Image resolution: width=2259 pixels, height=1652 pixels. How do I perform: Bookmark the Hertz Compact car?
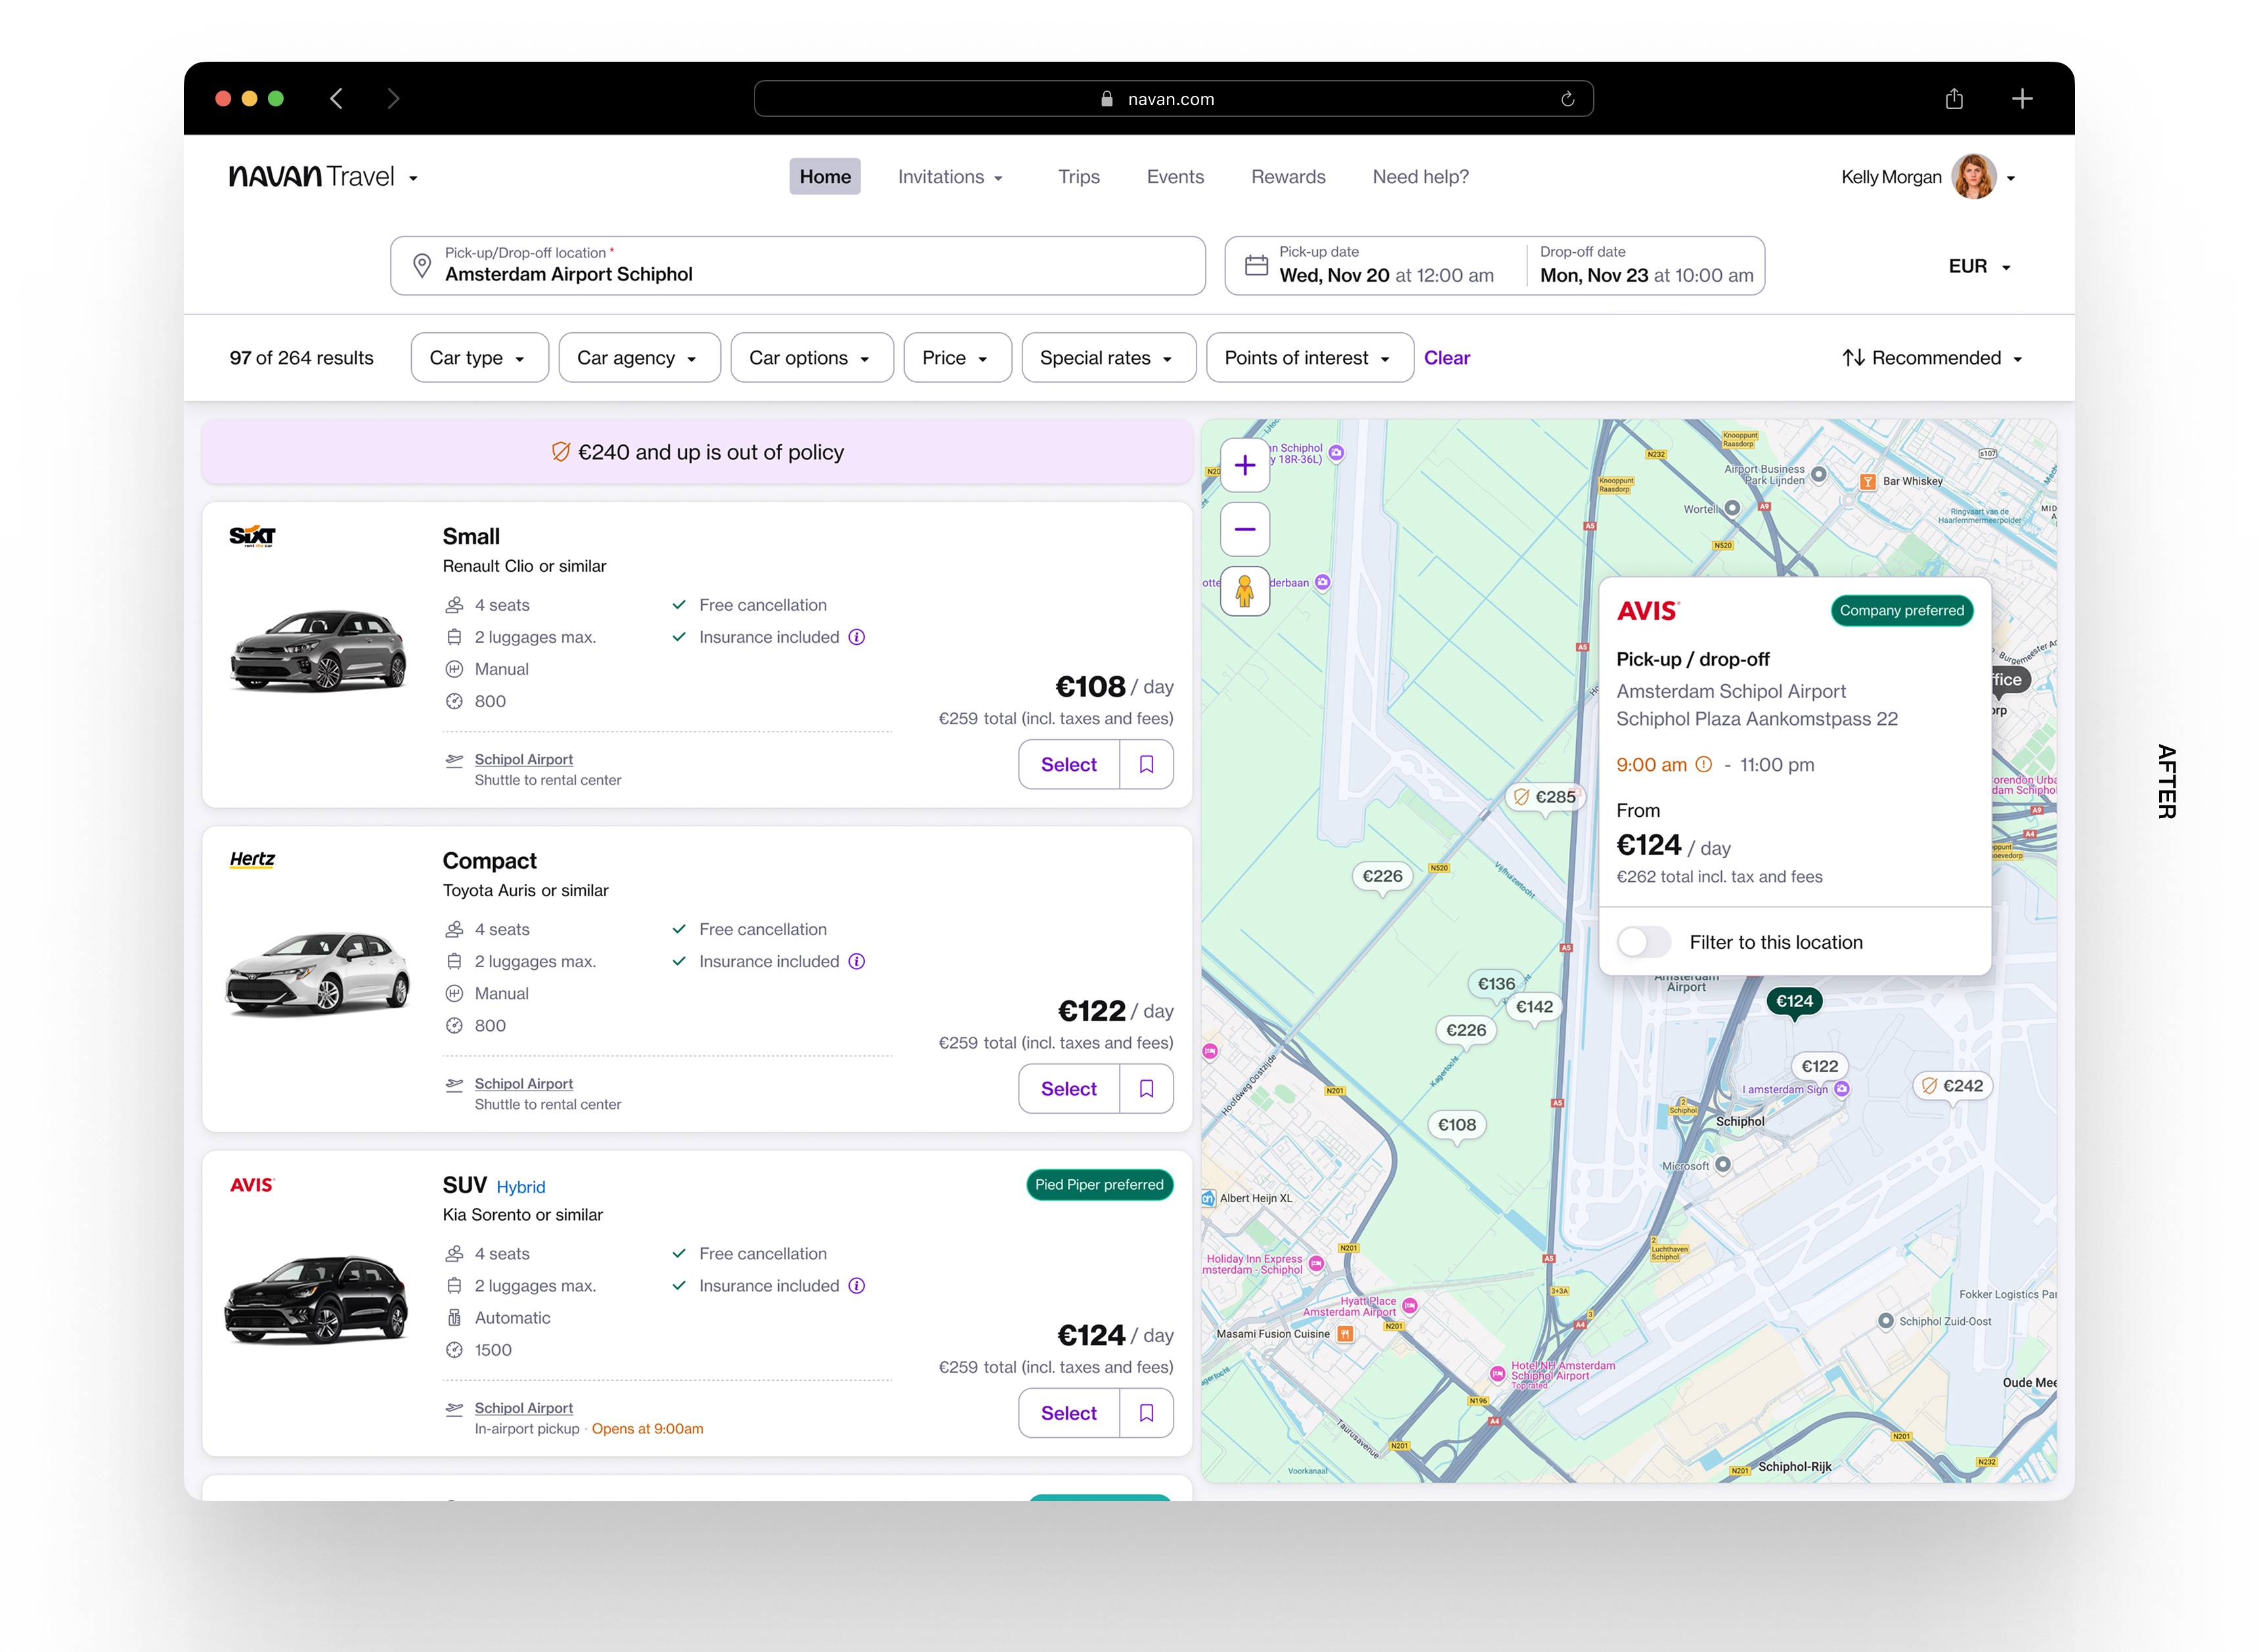tap(1146, 1088)
